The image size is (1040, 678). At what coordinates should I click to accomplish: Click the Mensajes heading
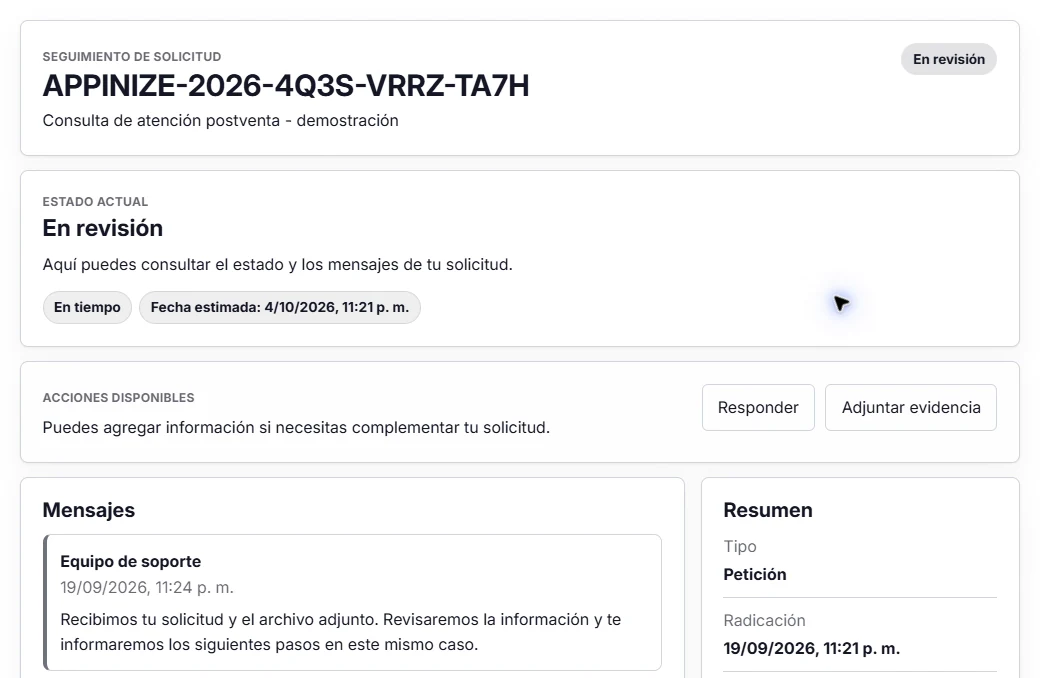point(89,510)
